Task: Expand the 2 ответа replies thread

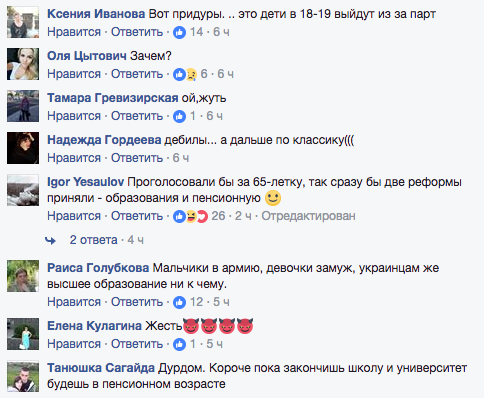Action: click(x=93, y=240)
